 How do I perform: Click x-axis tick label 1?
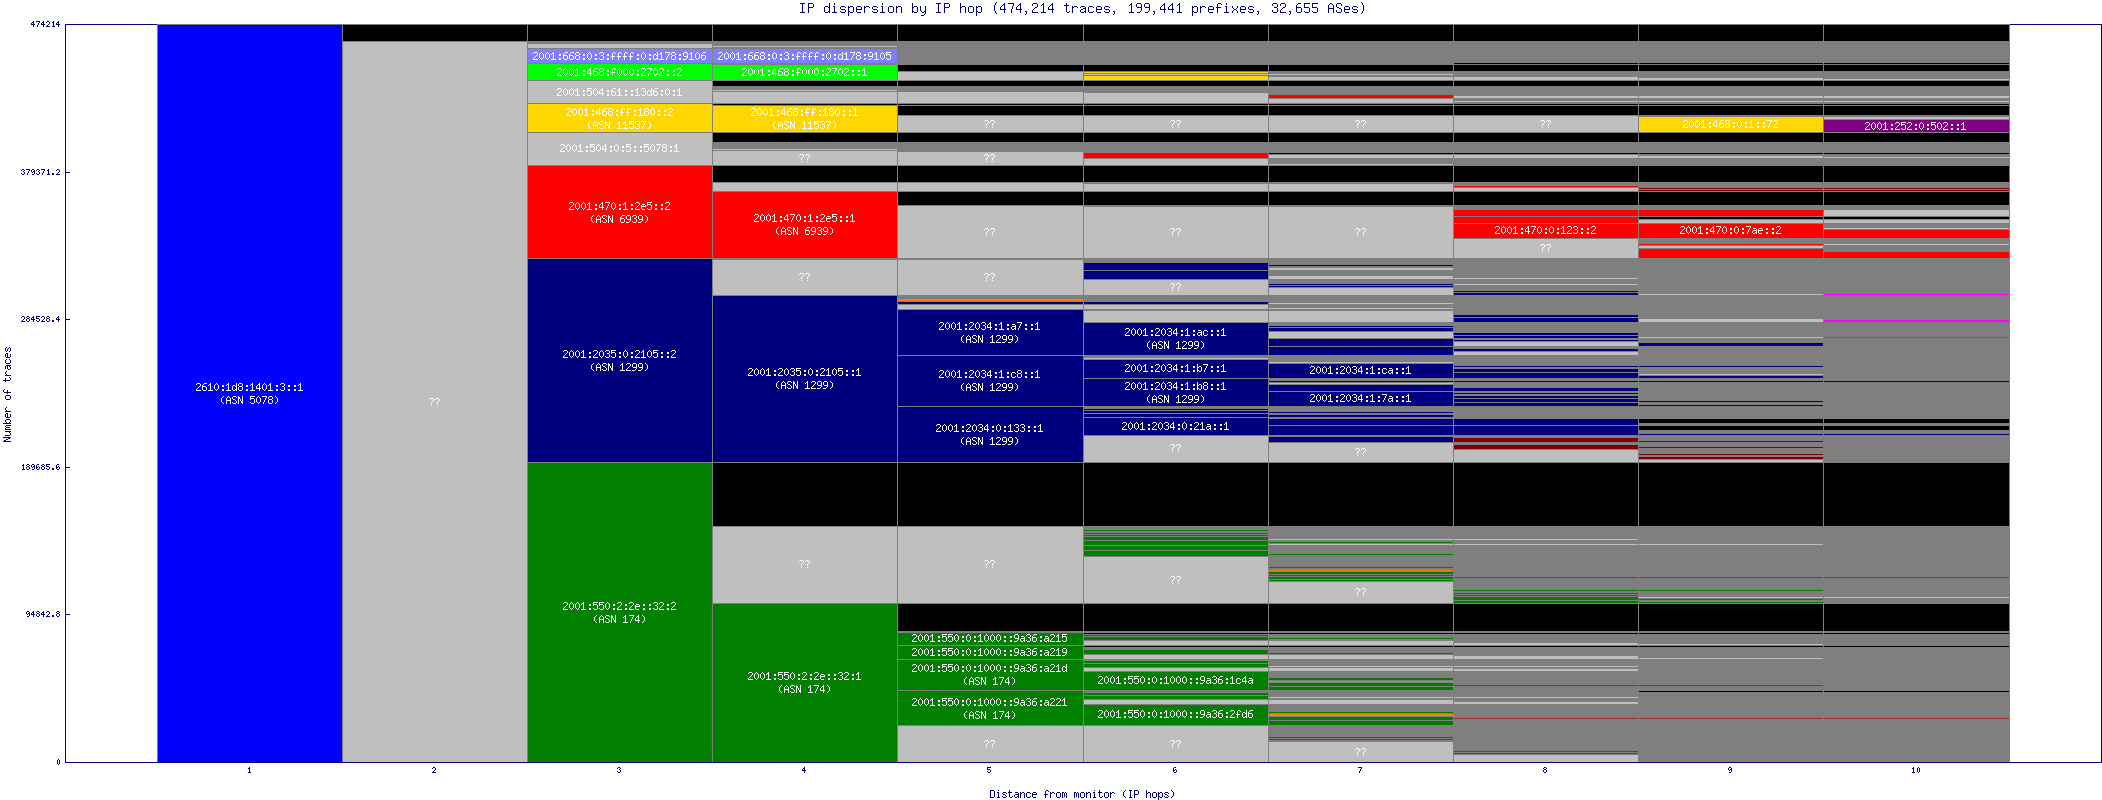pos(249,770)
